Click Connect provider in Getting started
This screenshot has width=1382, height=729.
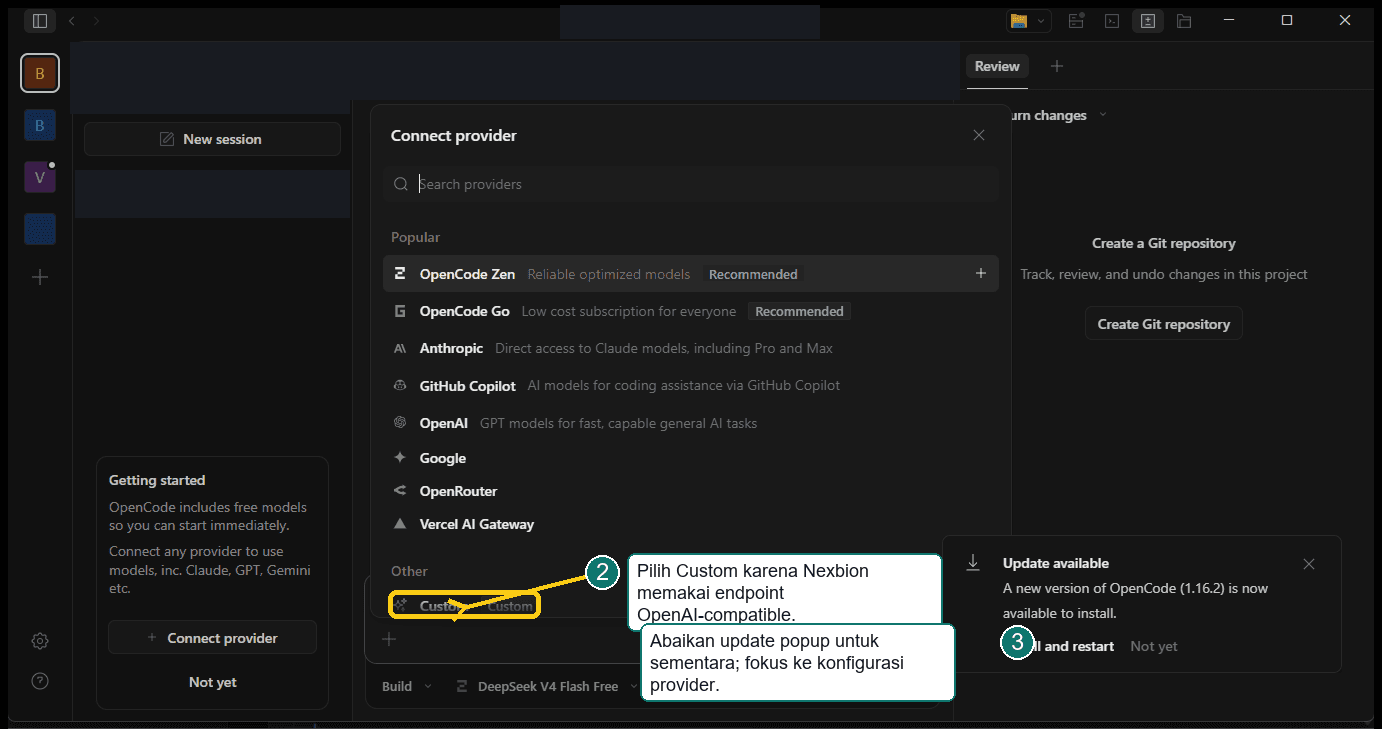pyautogui.click(x=212, y=638)
